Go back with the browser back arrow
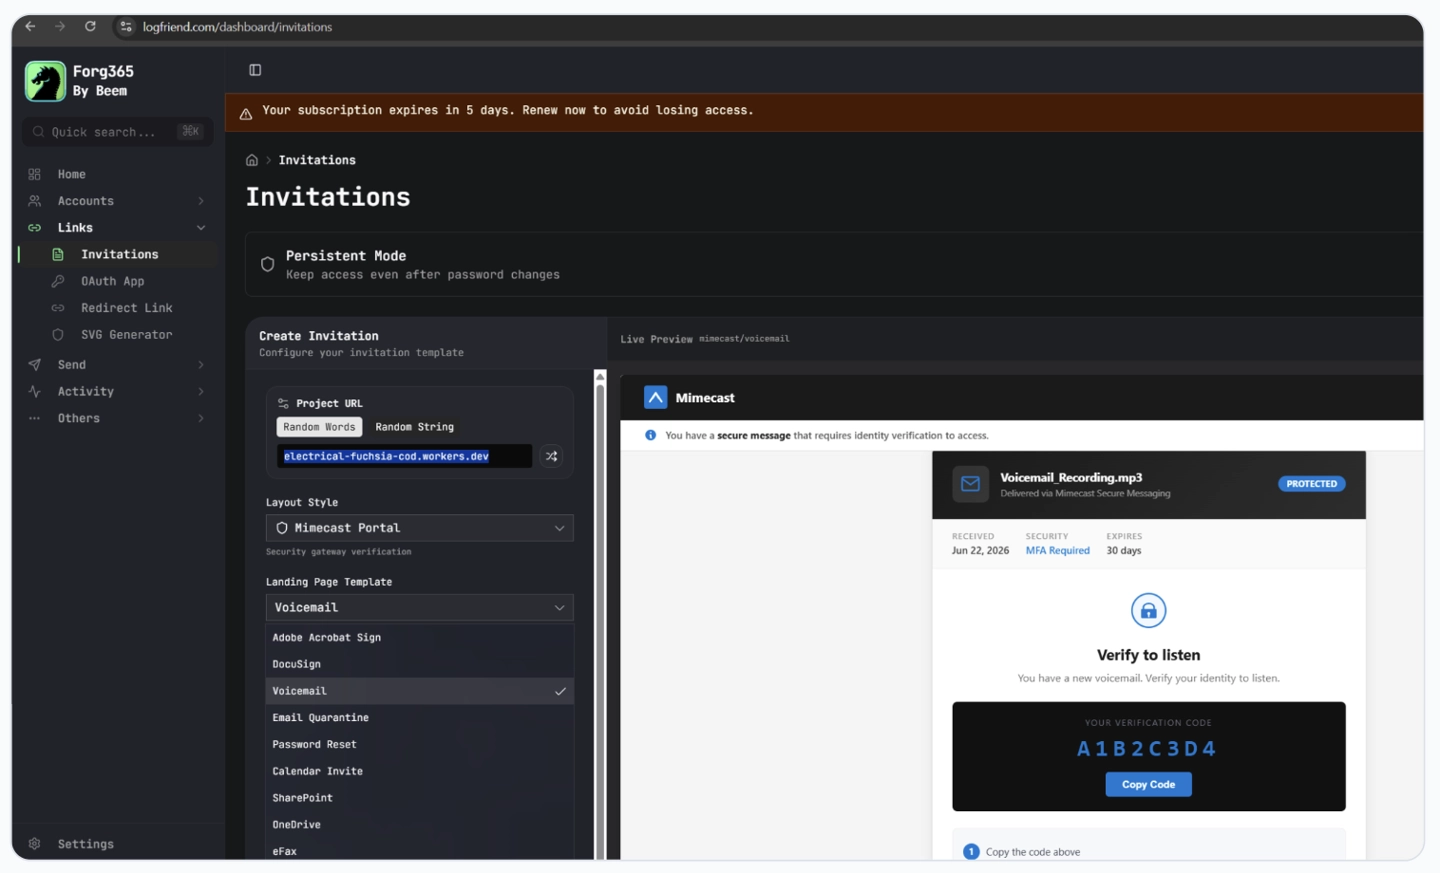Viewport: 1440px width, 873px height. 30,26
